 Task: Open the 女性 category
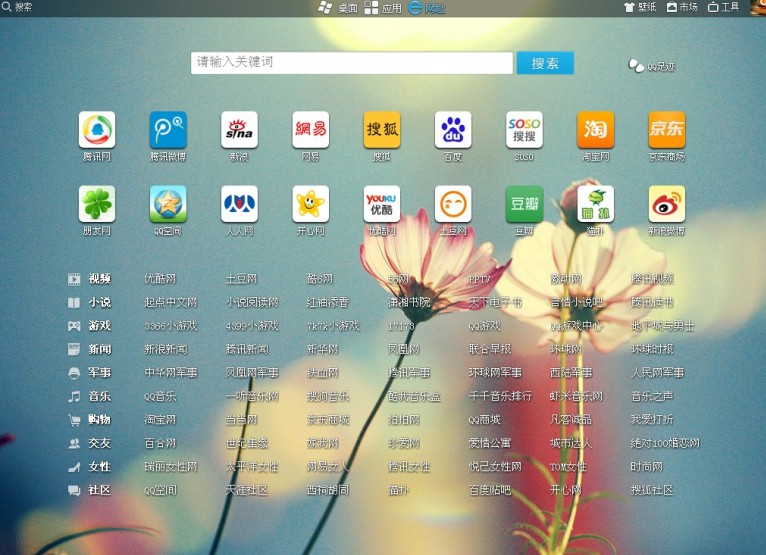100,467
